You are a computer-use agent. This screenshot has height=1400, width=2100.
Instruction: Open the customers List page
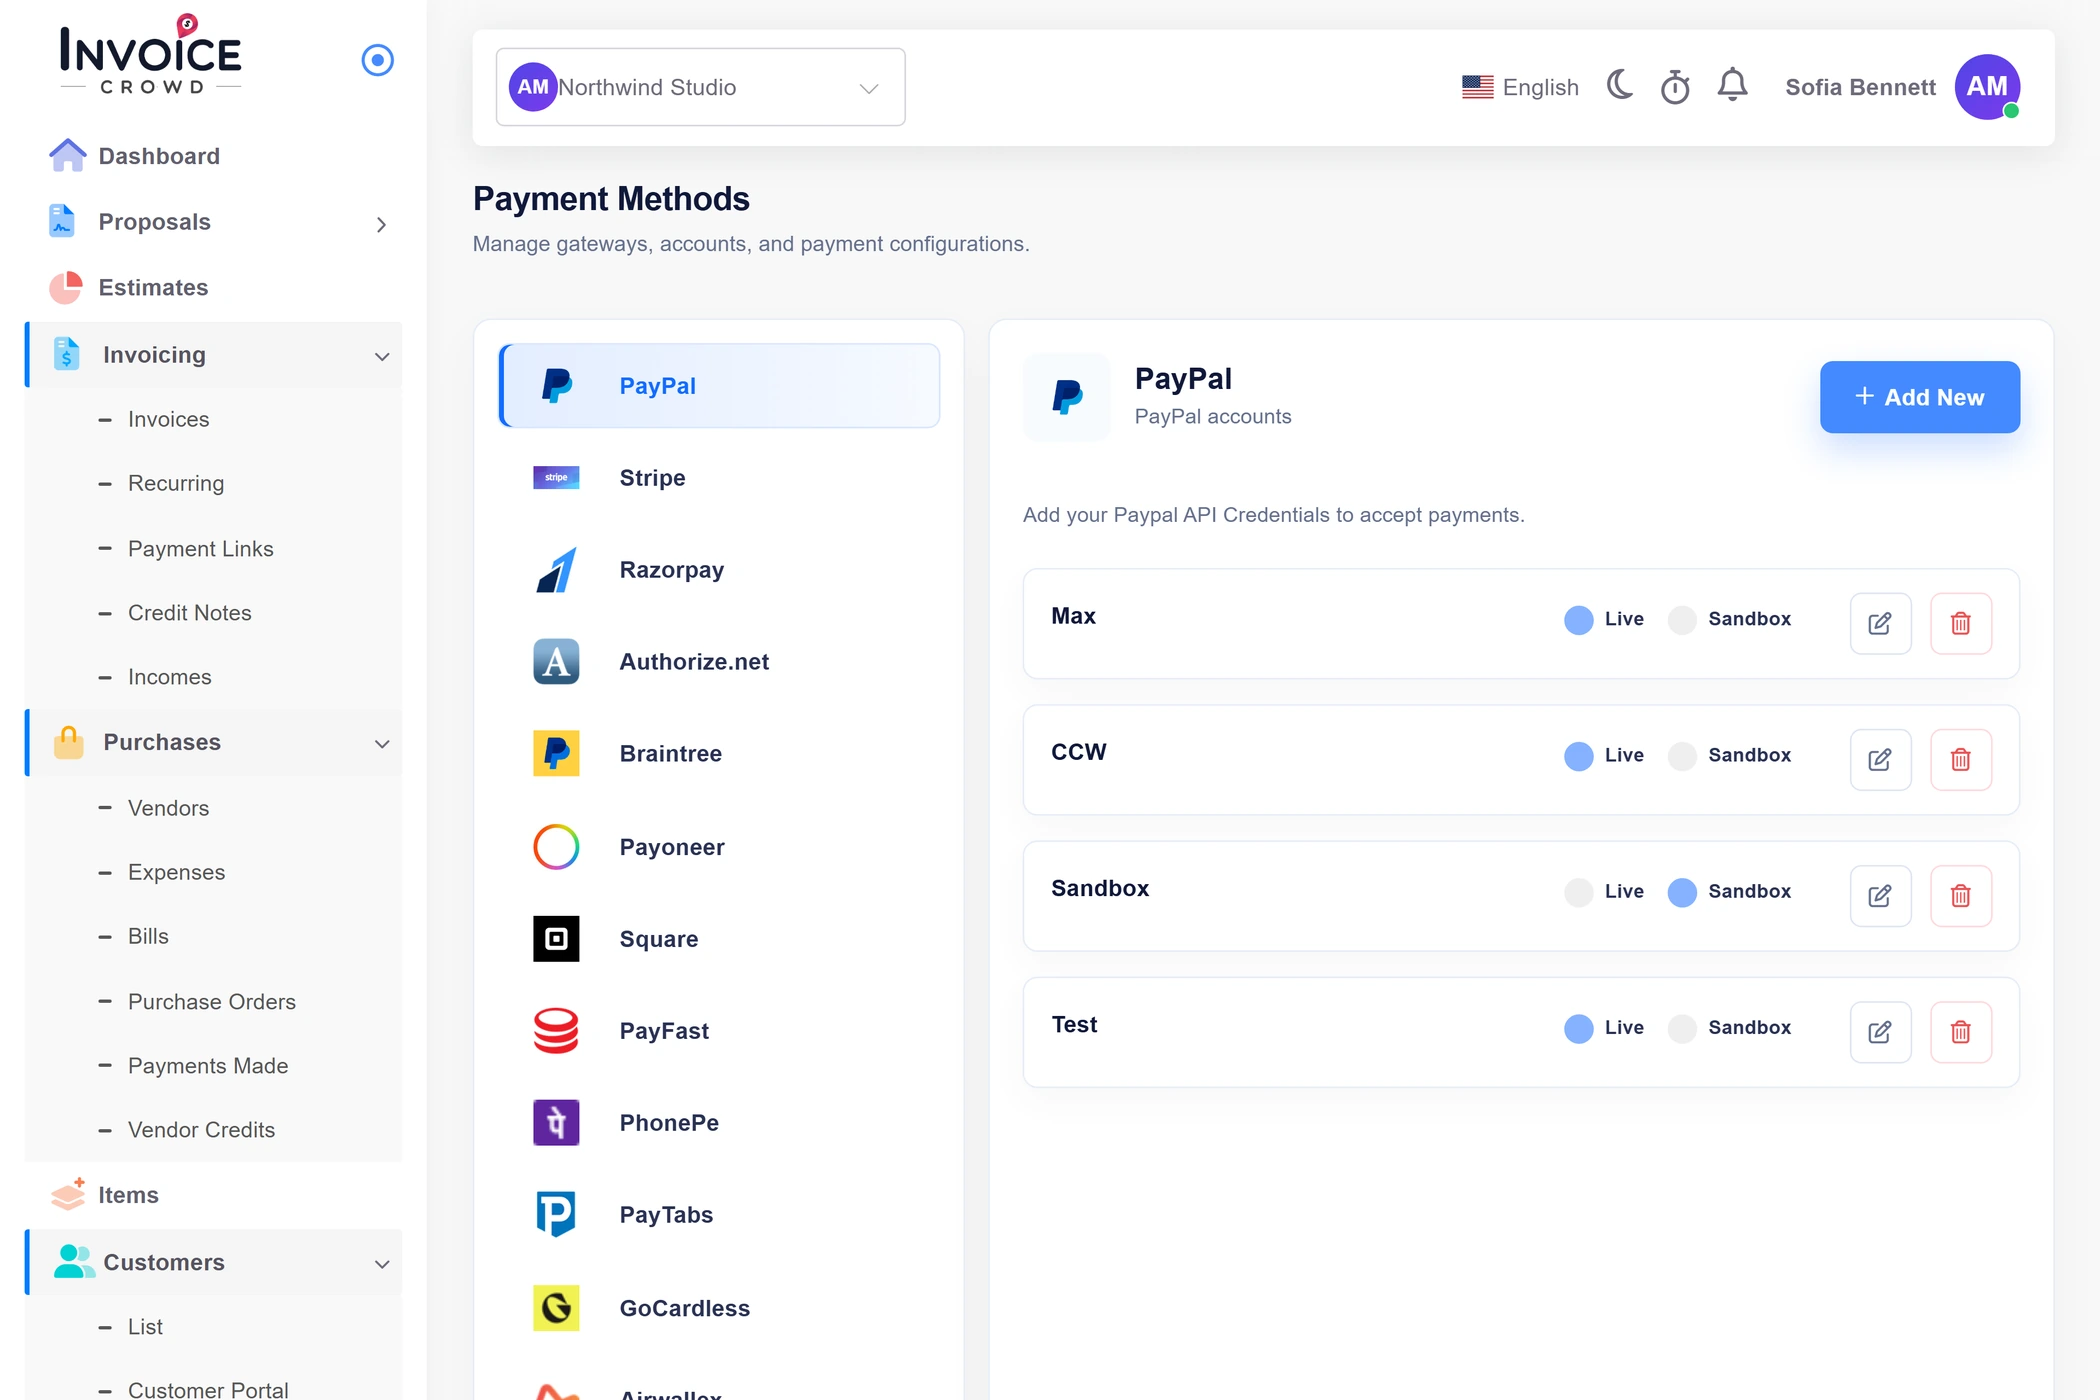145,1326
